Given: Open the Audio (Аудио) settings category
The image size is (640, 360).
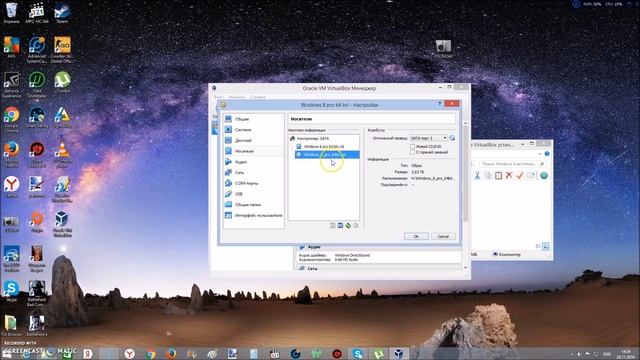Looking at the screenshot, I should 253,162.
